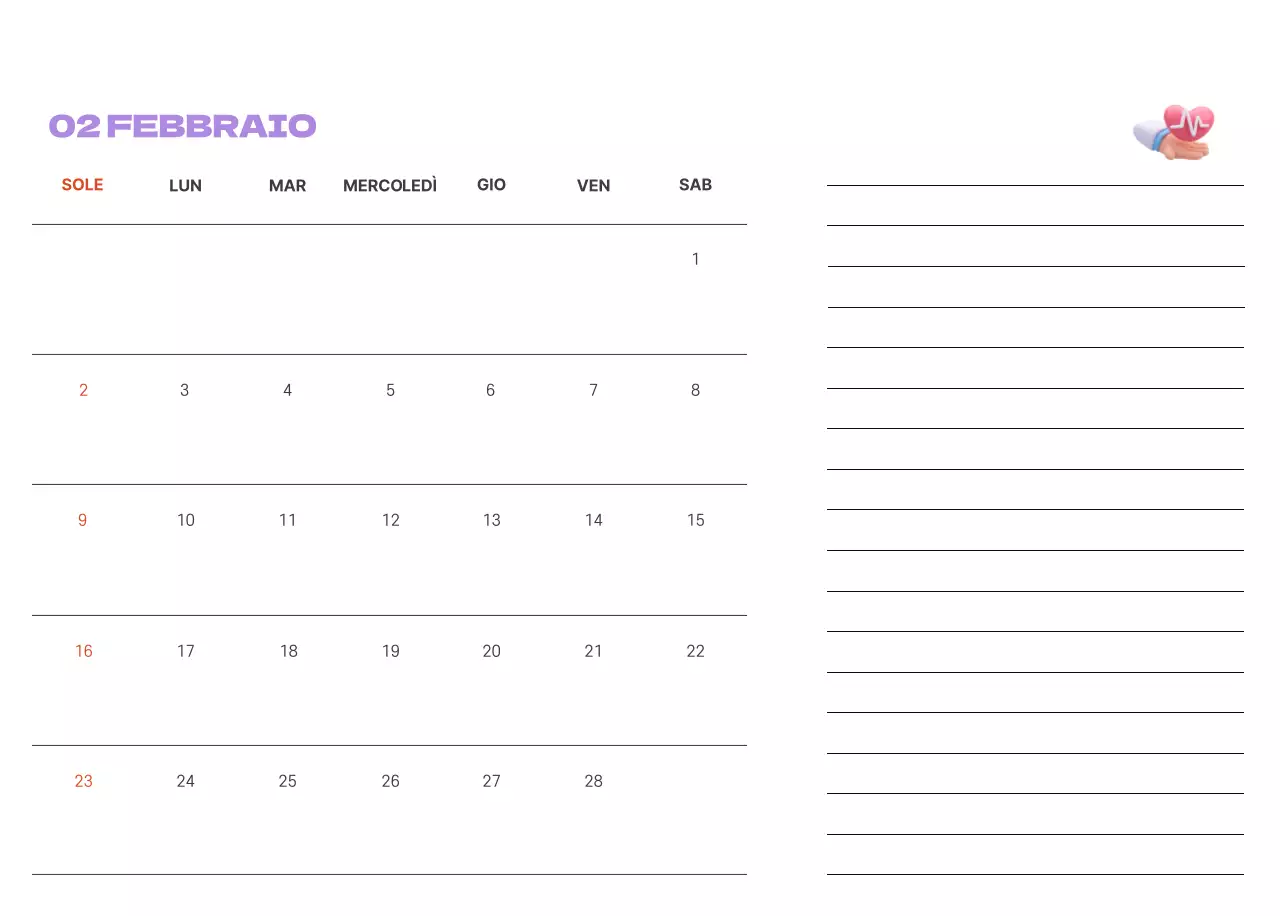Click the SAB column header
Screen dimensions: 1280x916
pos(695,185)
